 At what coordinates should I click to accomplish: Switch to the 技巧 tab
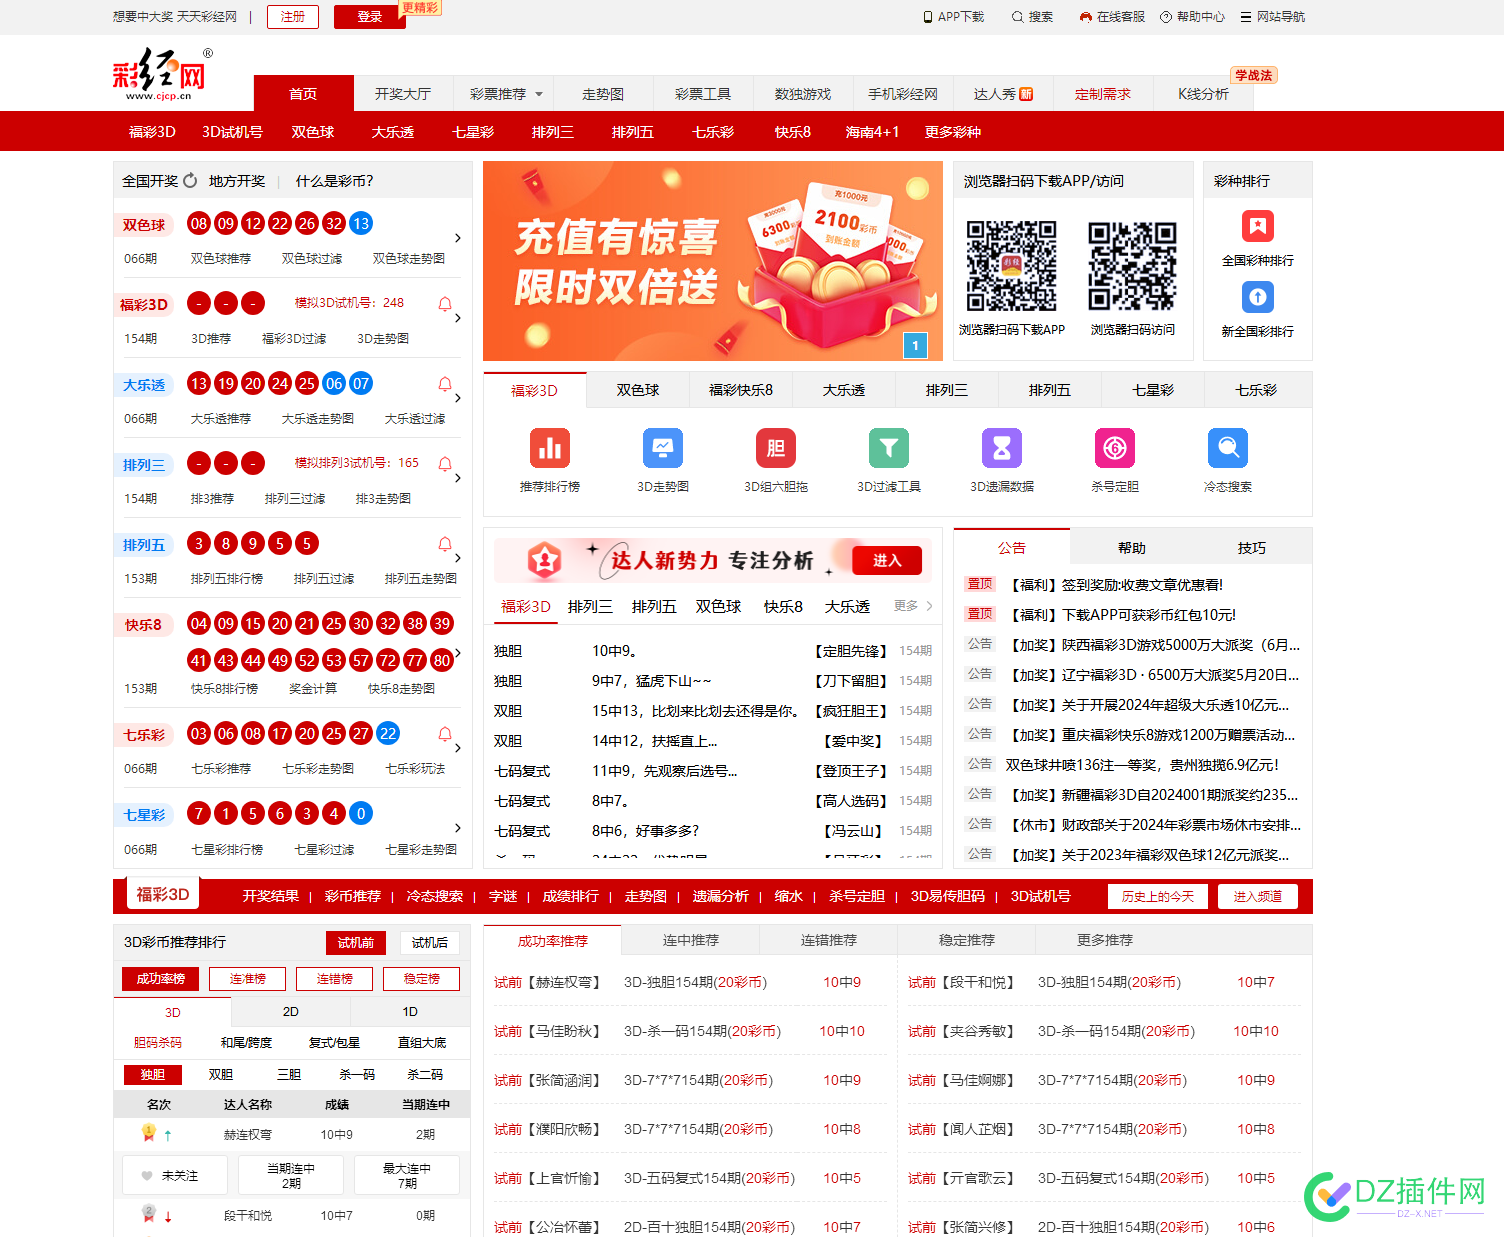[1251, 548]
